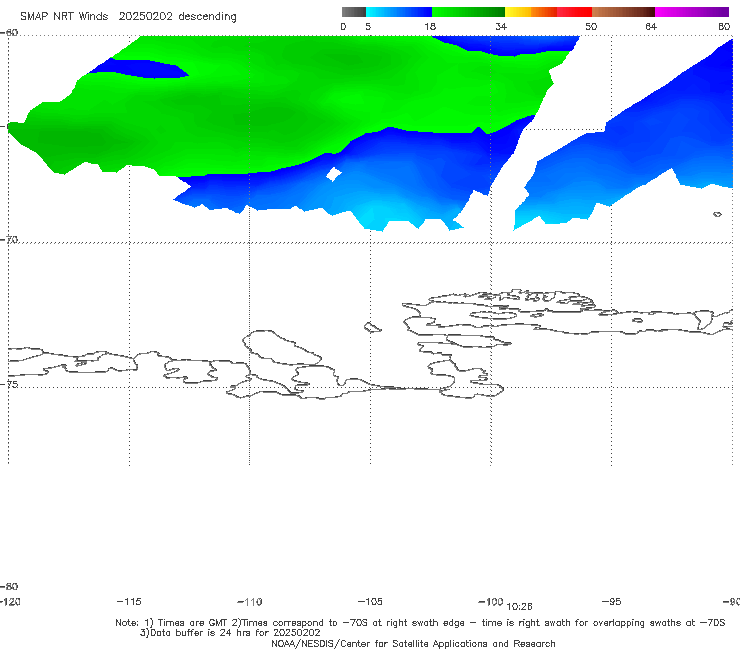
Task: Click the magenta-purple color bar segment
Action: tap(692, 12)
